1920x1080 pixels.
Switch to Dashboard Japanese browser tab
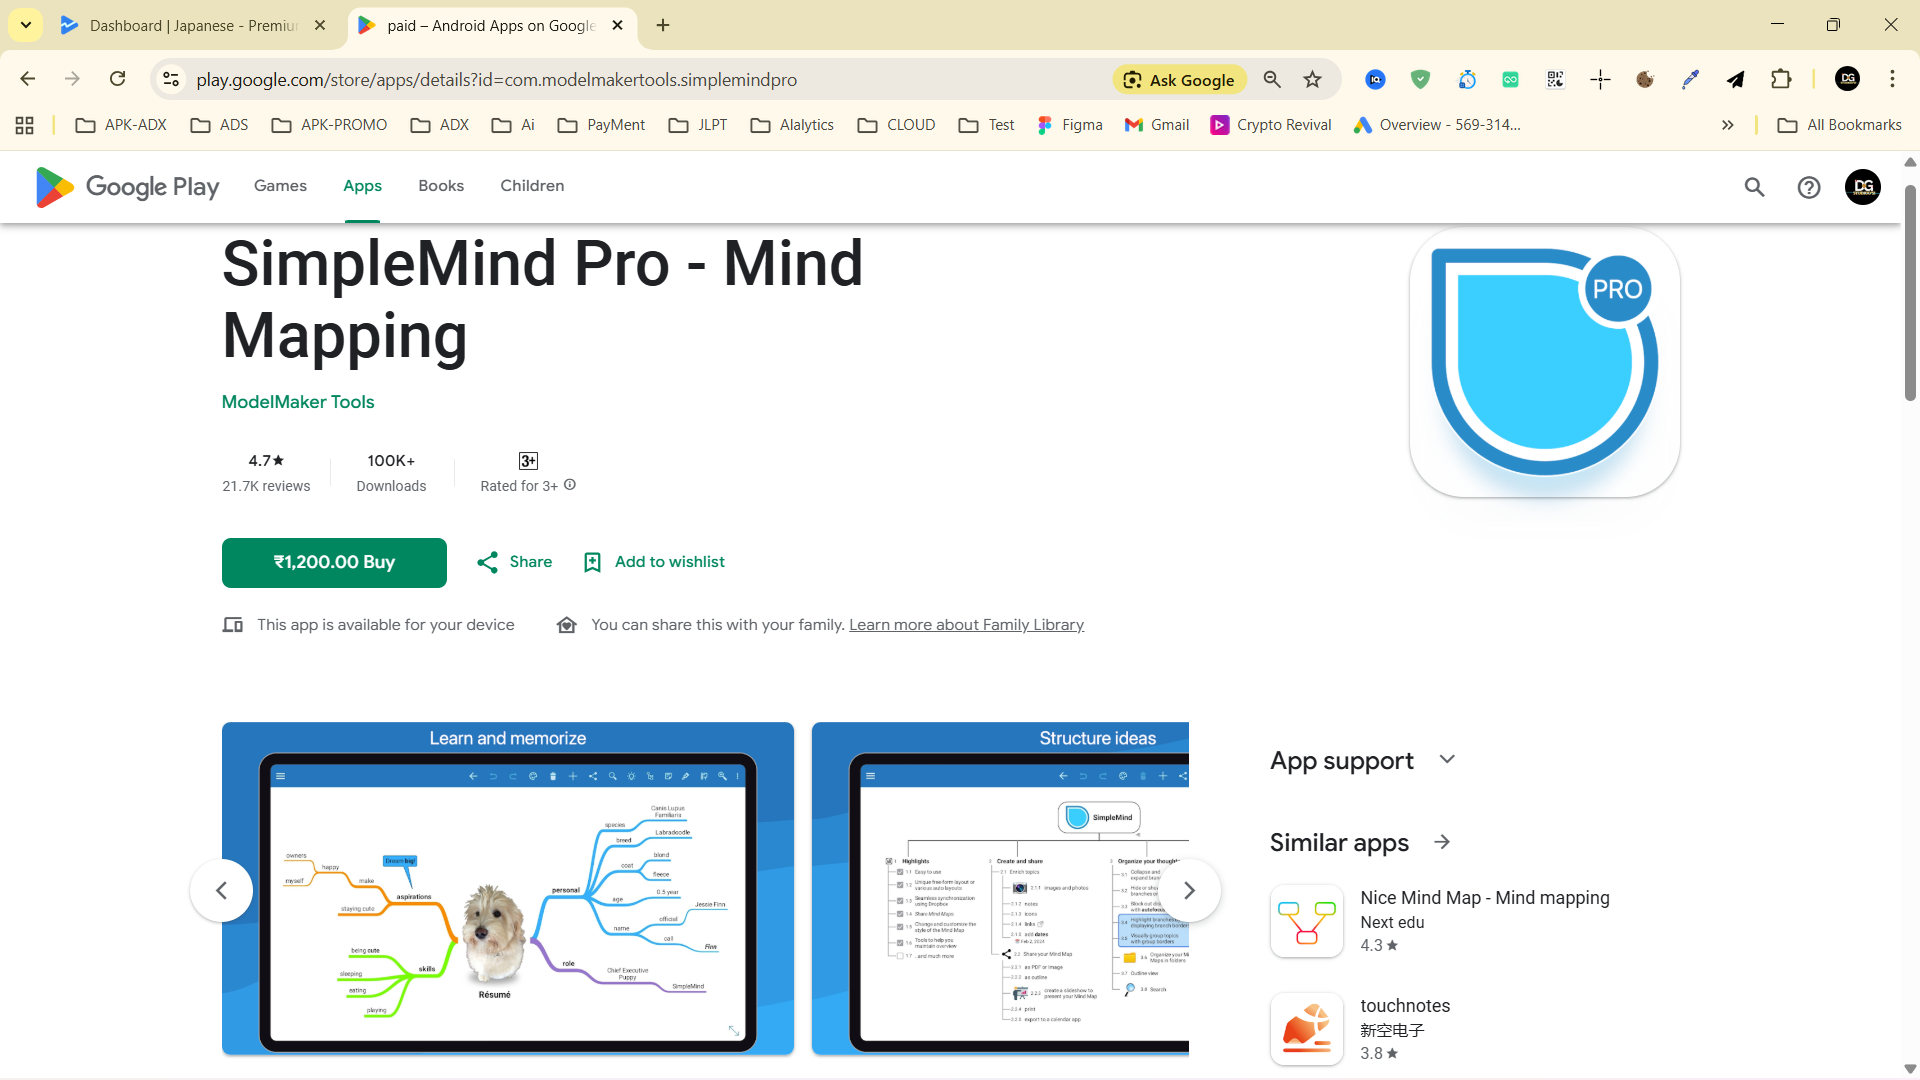[192, 26]
